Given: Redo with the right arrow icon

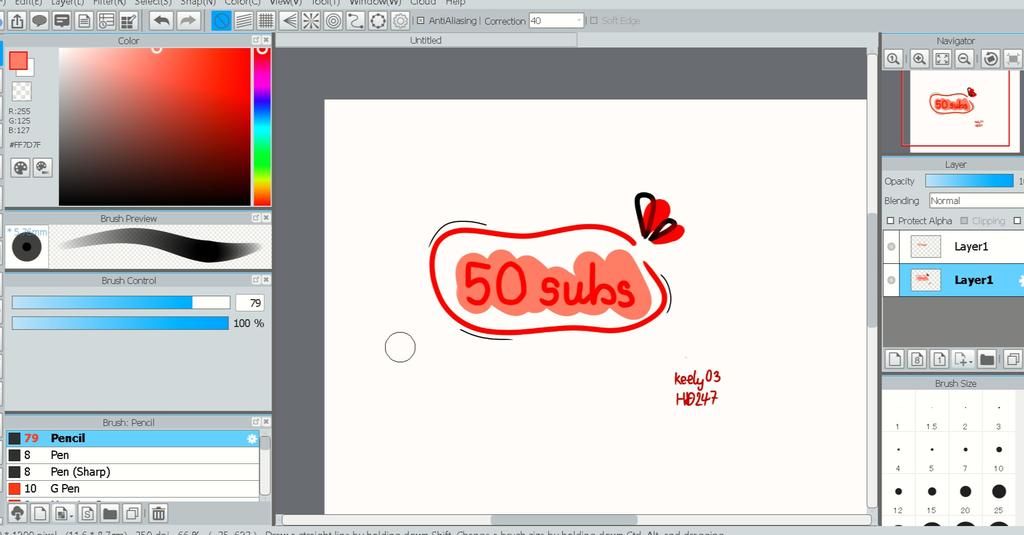Looking at the screenshot, I should (x=188, y=21).
